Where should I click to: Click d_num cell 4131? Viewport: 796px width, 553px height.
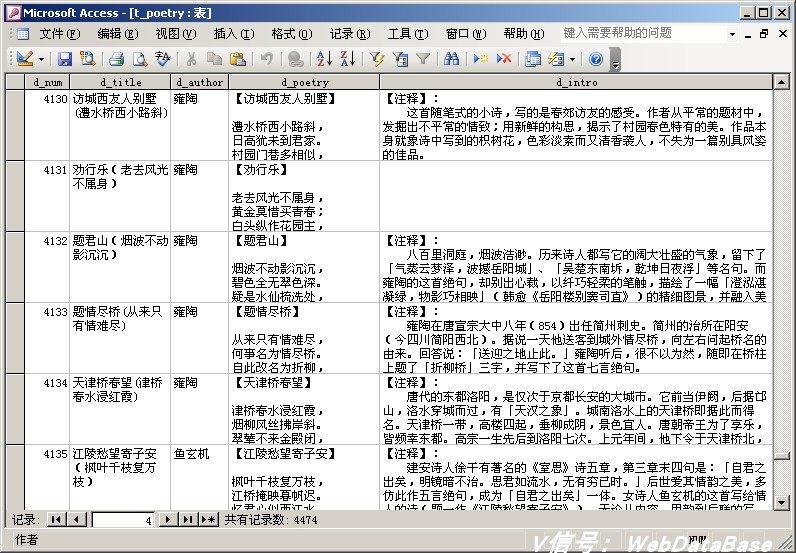[x=47, y=196]
